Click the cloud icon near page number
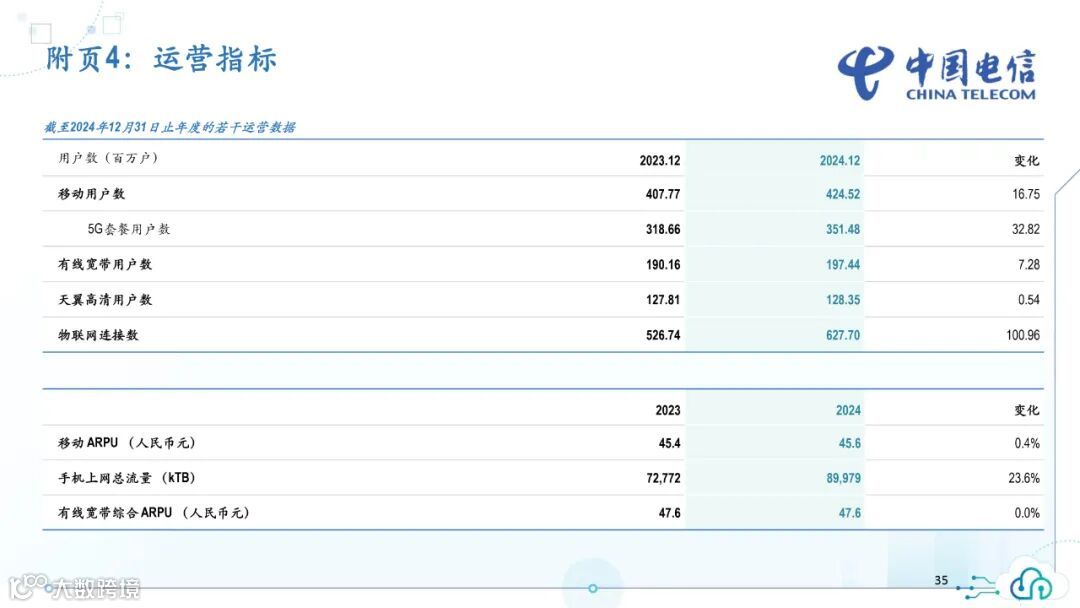1080x608 pixels. pos(1031,585)
